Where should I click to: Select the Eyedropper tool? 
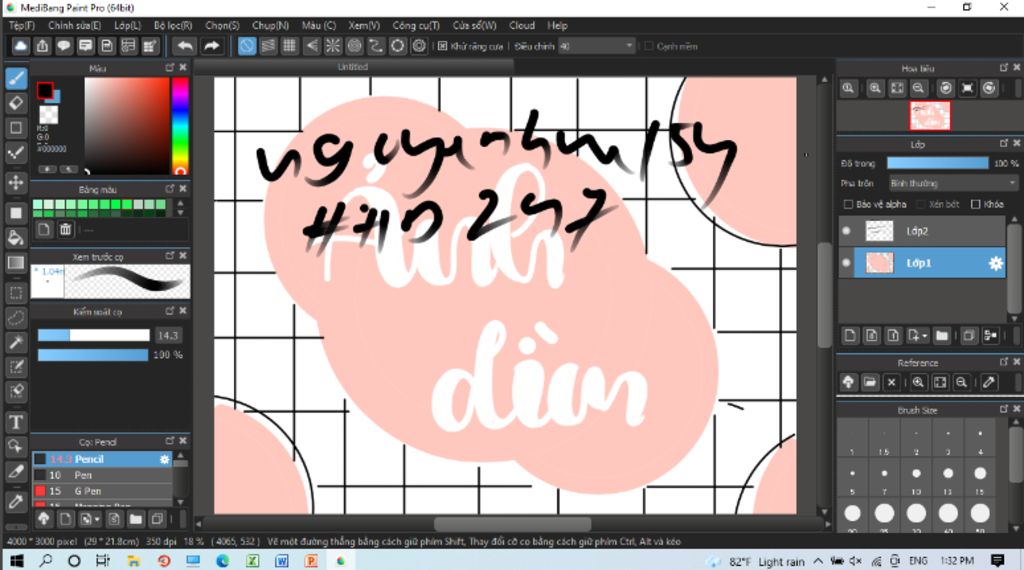pyautogui.click(x=16, y=501)
